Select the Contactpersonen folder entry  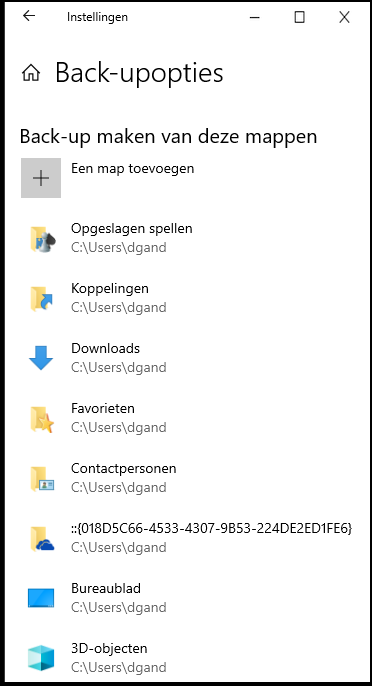[187, 478]
